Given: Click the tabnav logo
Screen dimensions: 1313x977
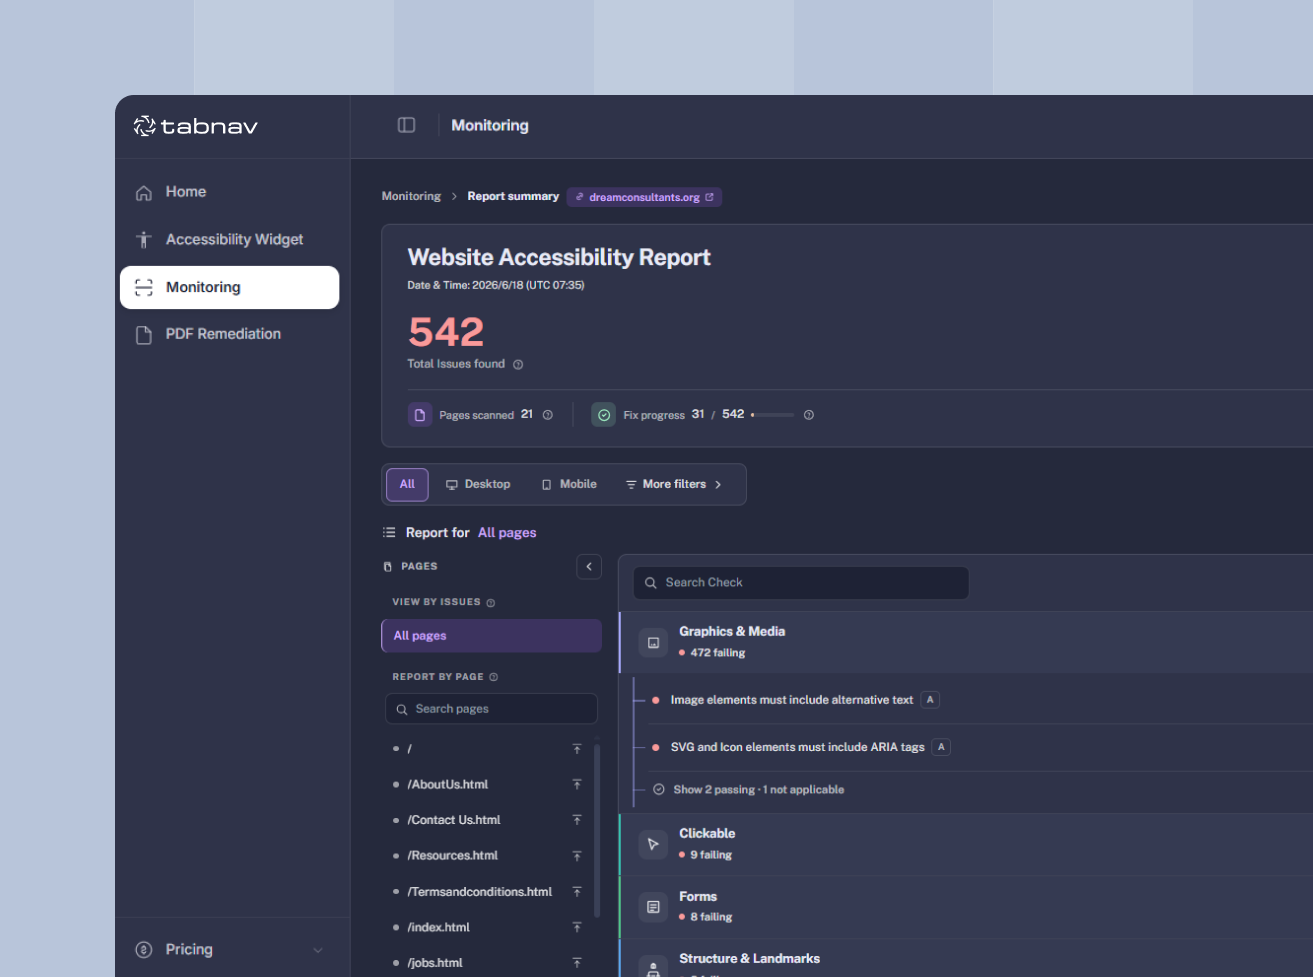Looking at the screenshot, I should (x=196, y=126).
